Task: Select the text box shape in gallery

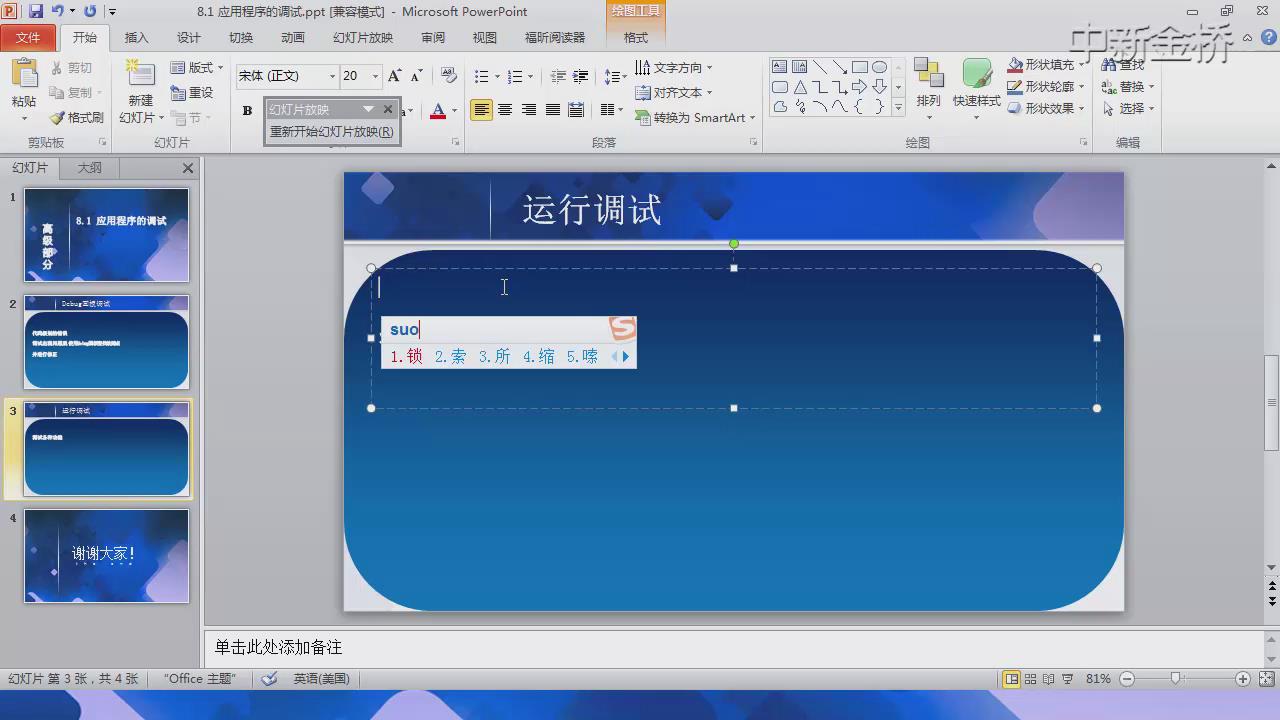Action: point(779,67)
